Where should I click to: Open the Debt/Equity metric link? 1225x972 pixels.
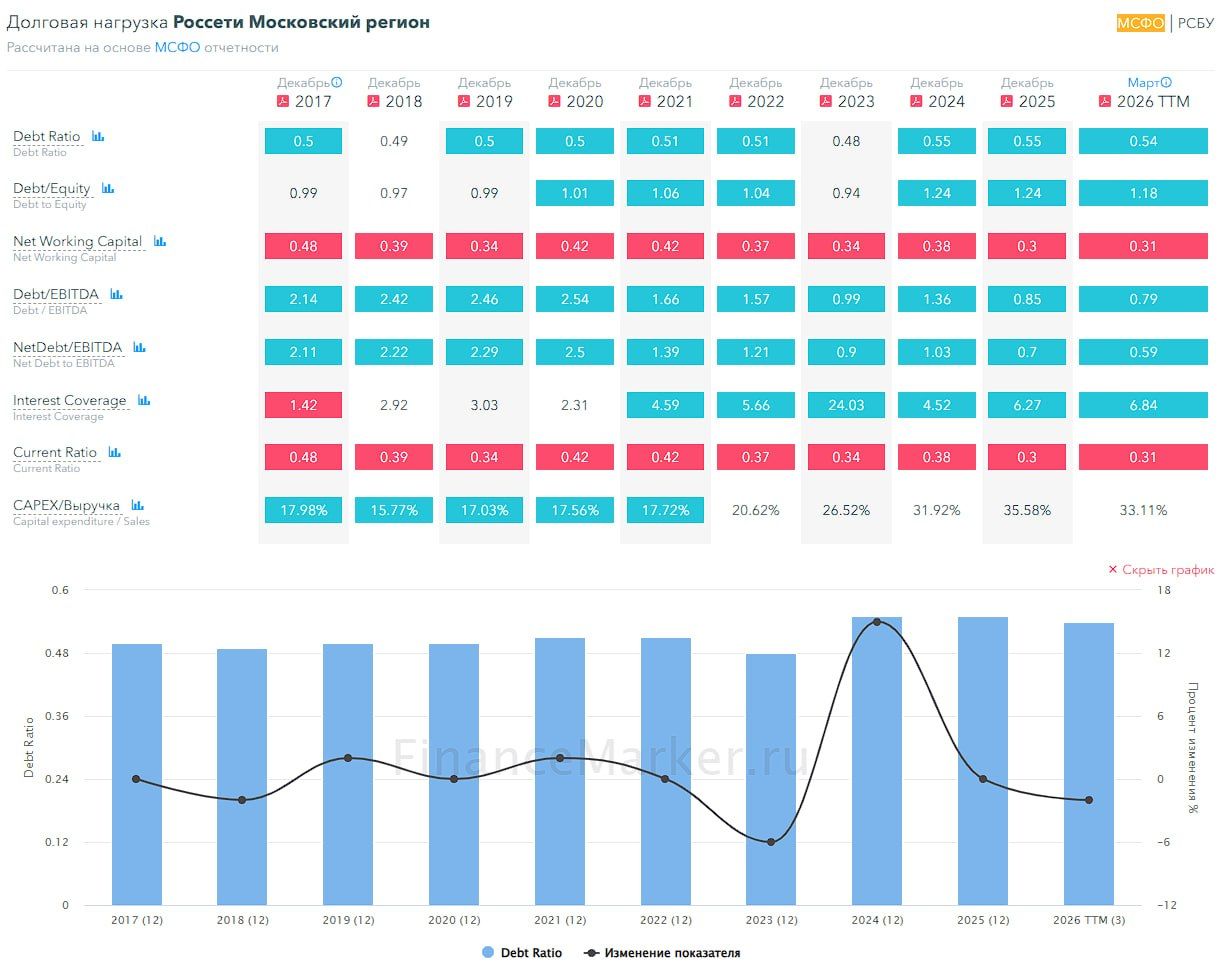(x=52, y=188)
